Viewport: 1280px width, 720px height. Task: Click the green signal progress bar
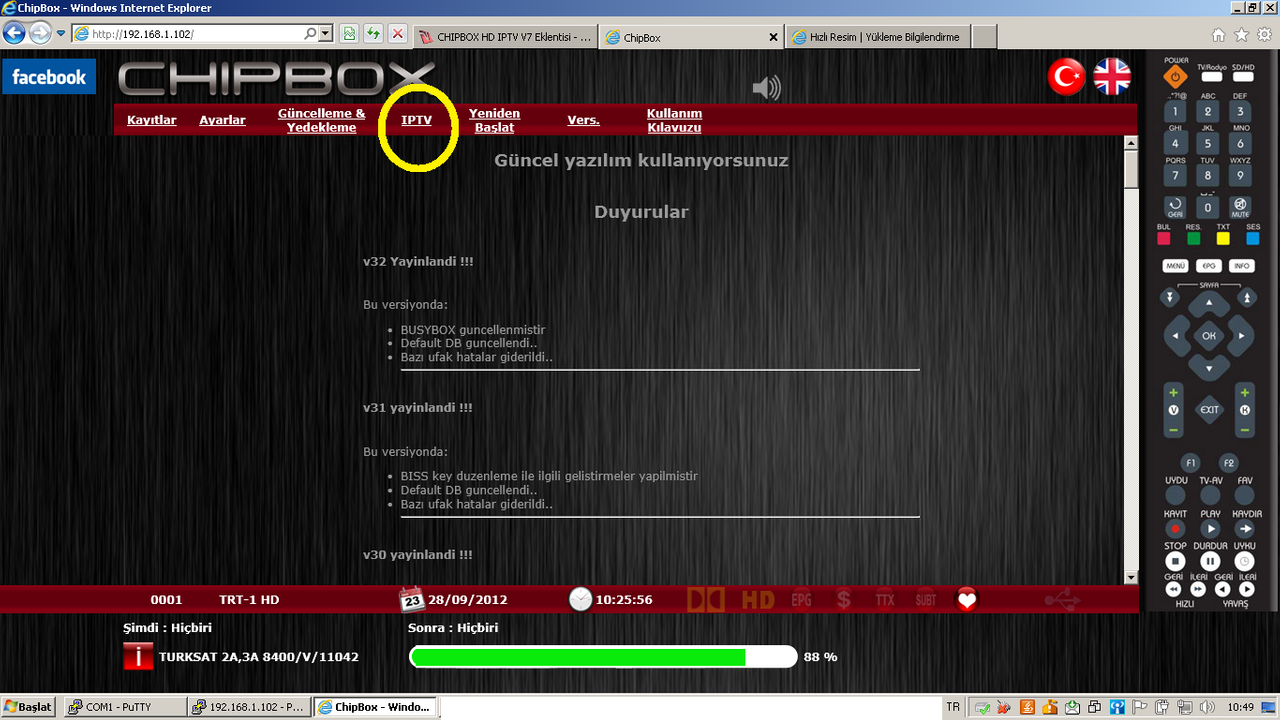(x=603, y=657)
